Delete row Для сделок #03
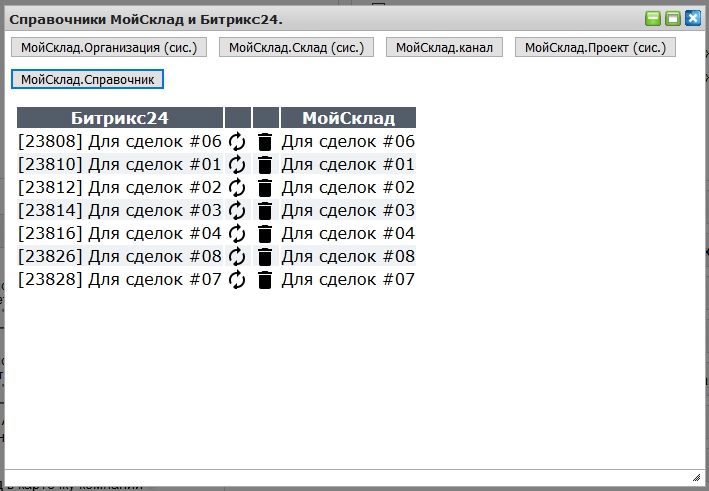709x491 pixels. pos(265,211)
